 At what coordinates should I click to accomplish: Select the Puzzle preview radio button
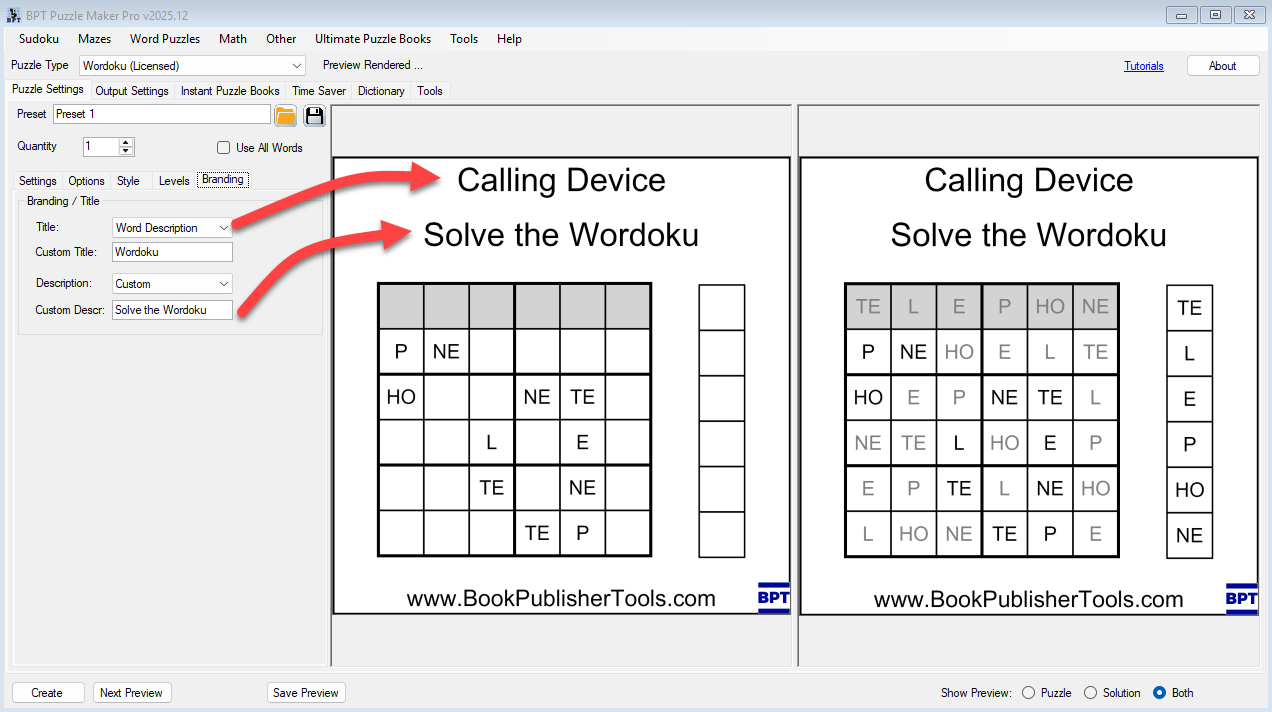[1028, 693]
